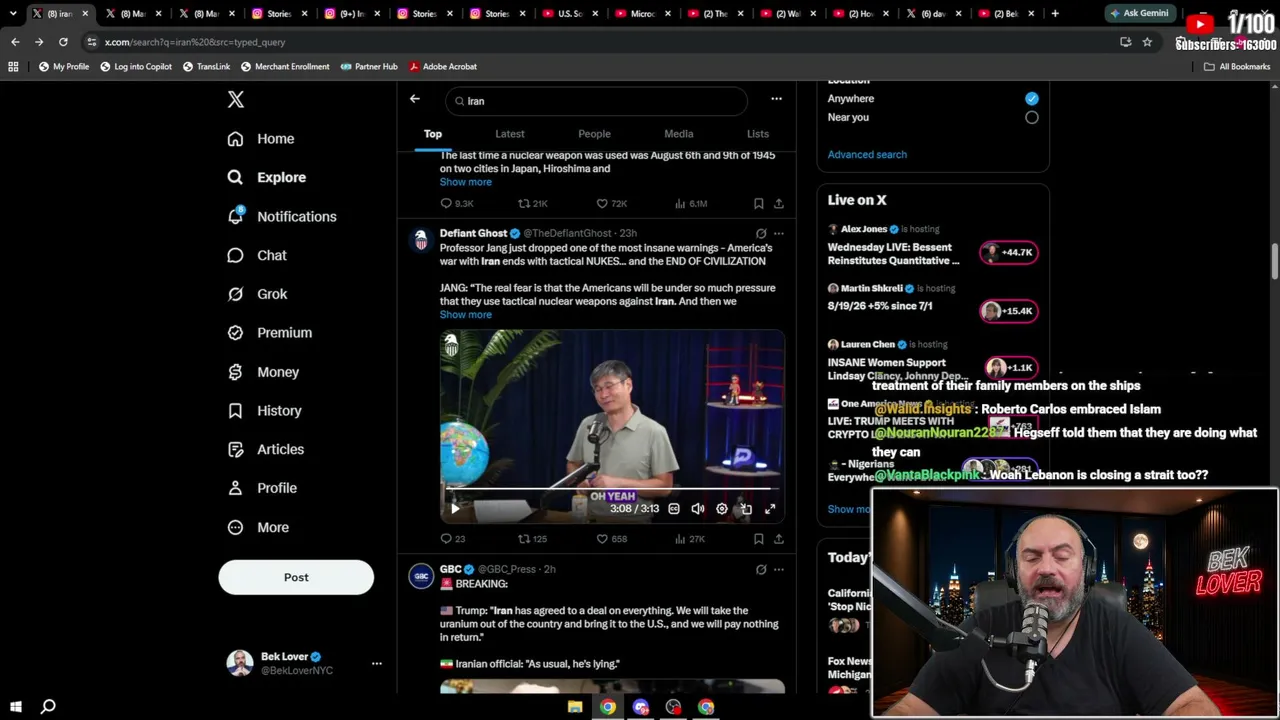Reply to the Defiant Ghost post
1280x720 pixels.
click(453, 539)
